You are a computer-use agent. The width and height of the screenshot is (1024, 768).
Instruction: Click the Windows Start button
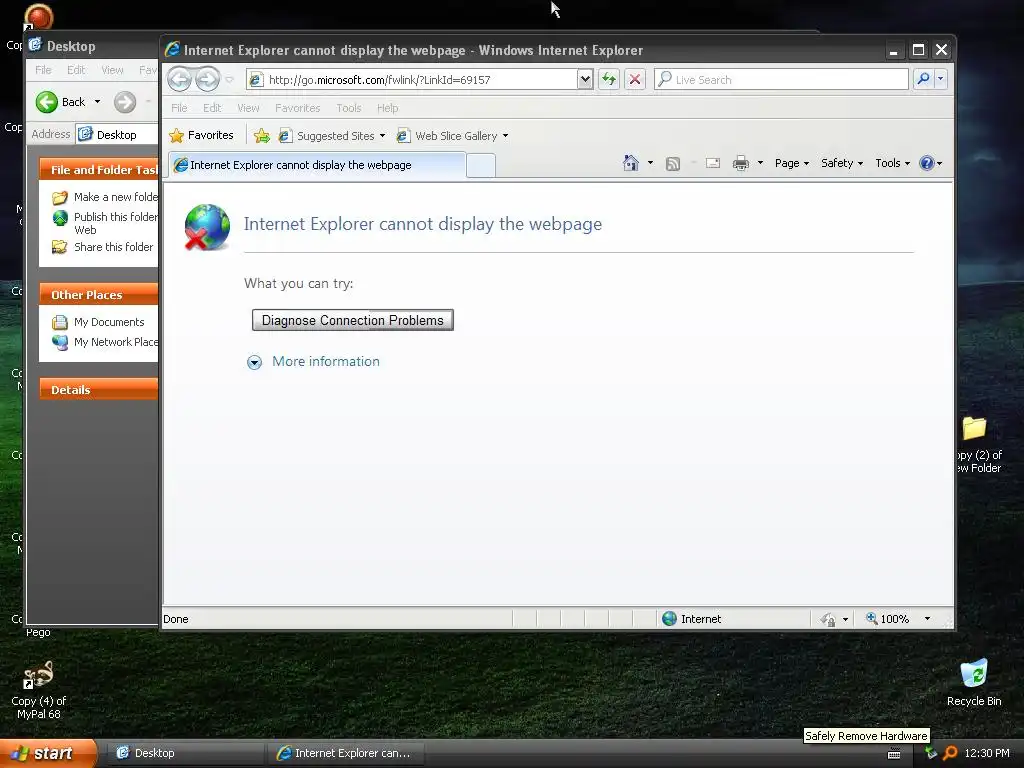point(48,753)
